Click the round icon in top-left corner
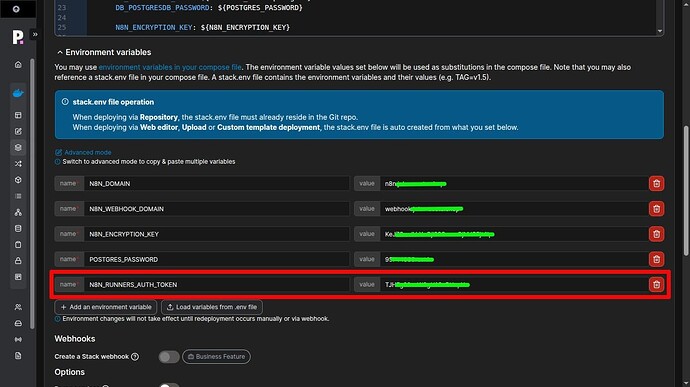Screen dimensions: 690x387 (x=16, y=9)
